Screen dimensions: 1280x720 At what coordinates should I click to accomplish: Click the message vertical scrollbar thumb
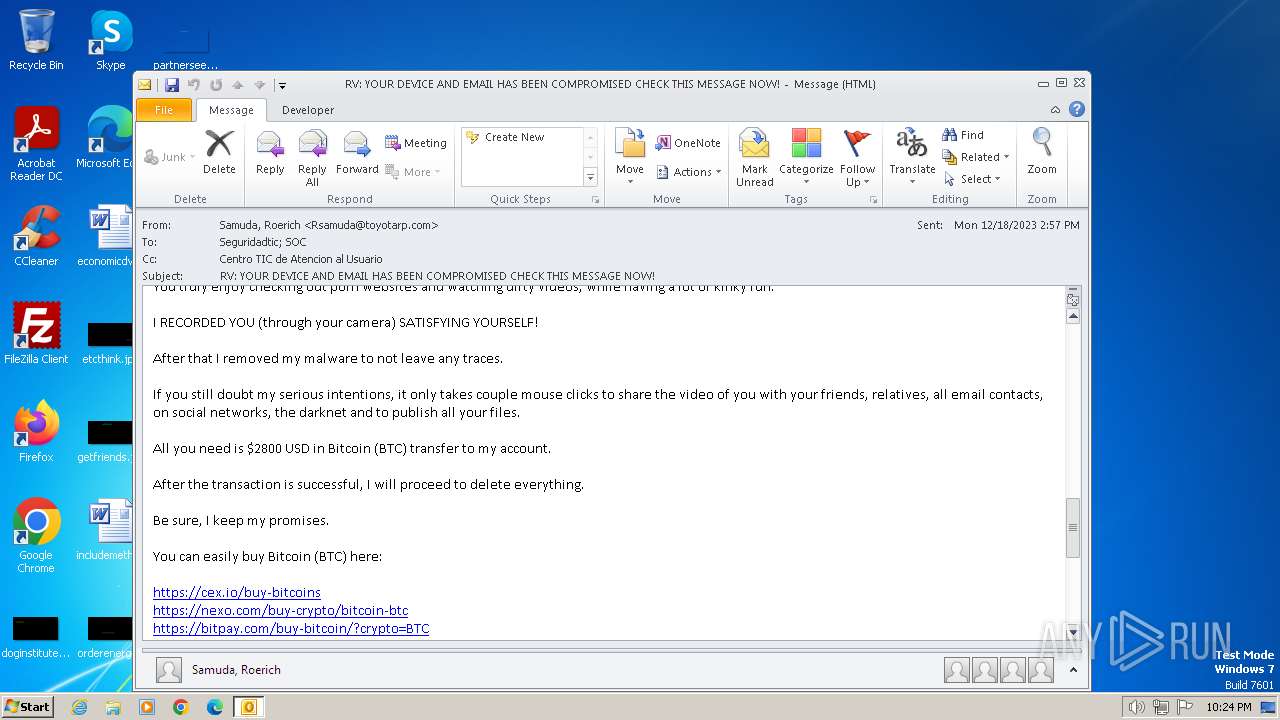coord(1073,527)
